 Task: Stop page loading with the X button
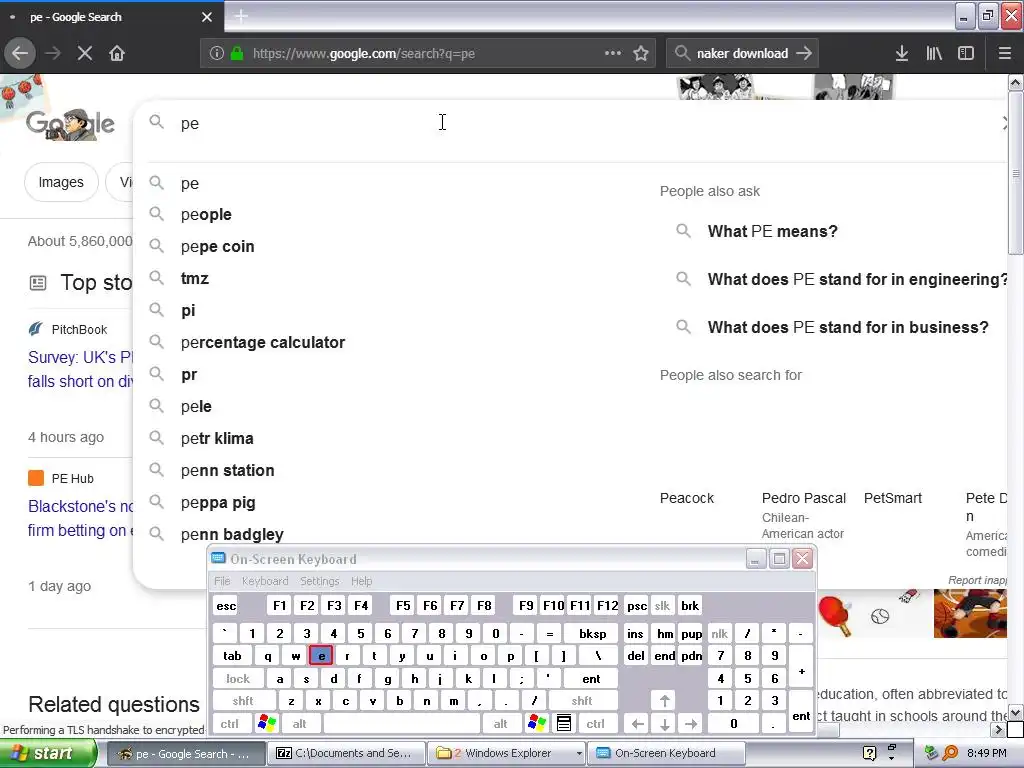click(x=85, y=53)
